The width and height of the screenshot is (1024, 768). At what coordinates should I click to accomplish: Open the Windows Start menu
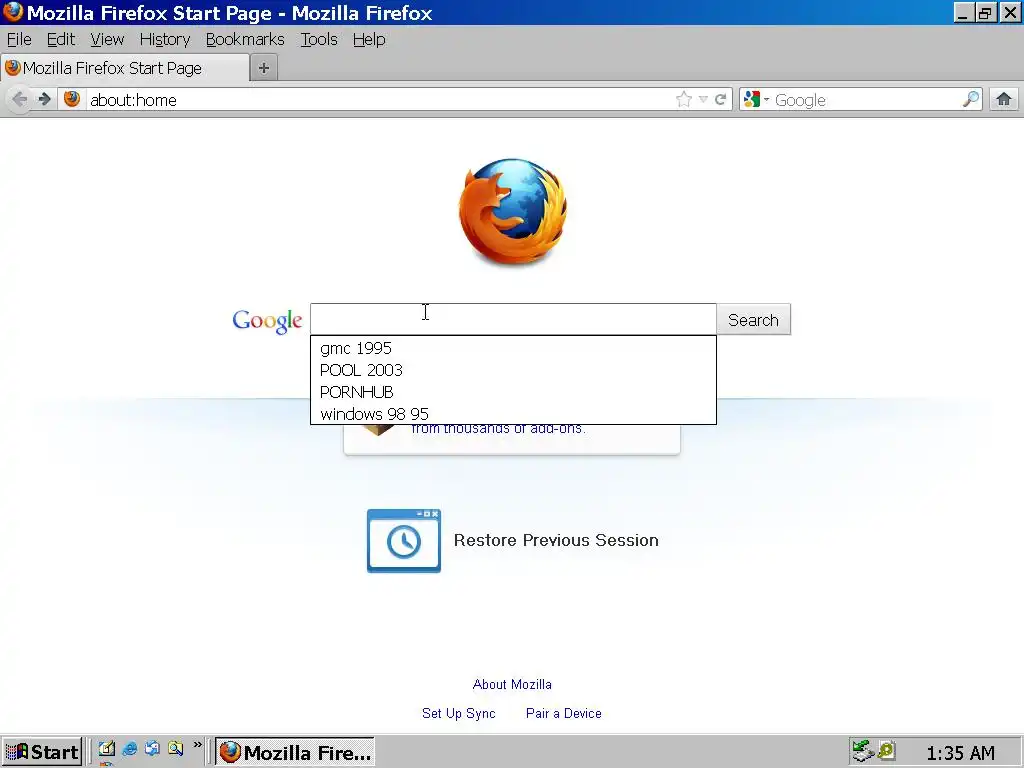(42, 752)
